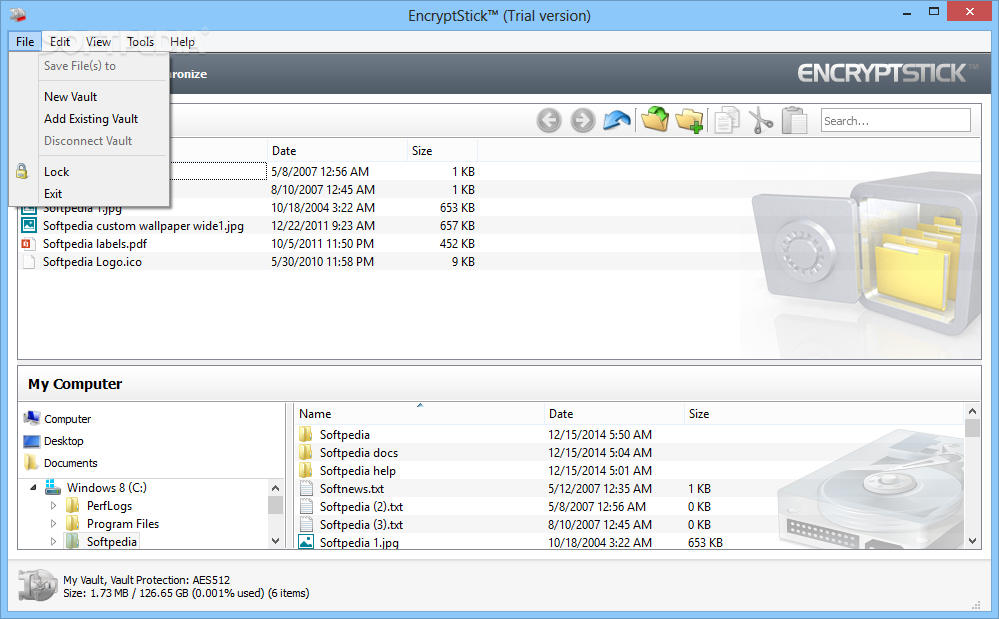Click the PDF icon of Softpedia labels.pdf

click(27, 244)
